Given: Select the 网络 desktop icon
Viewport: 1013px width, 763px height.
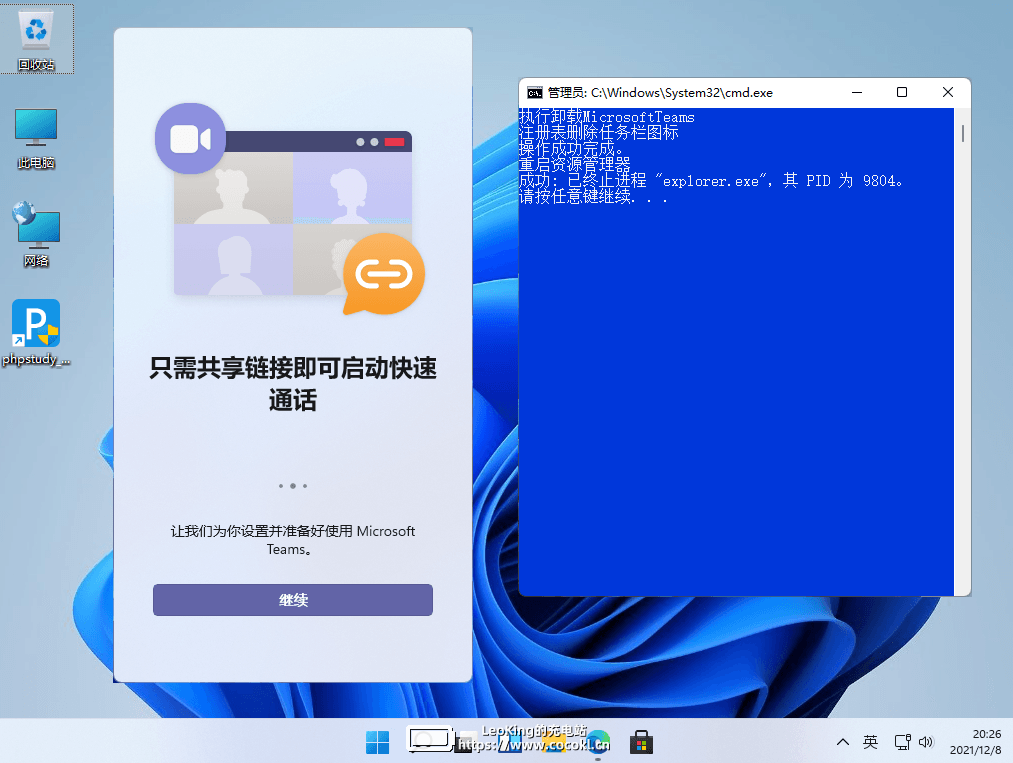Looking at the screenshot, I should [x=36, y=235].
